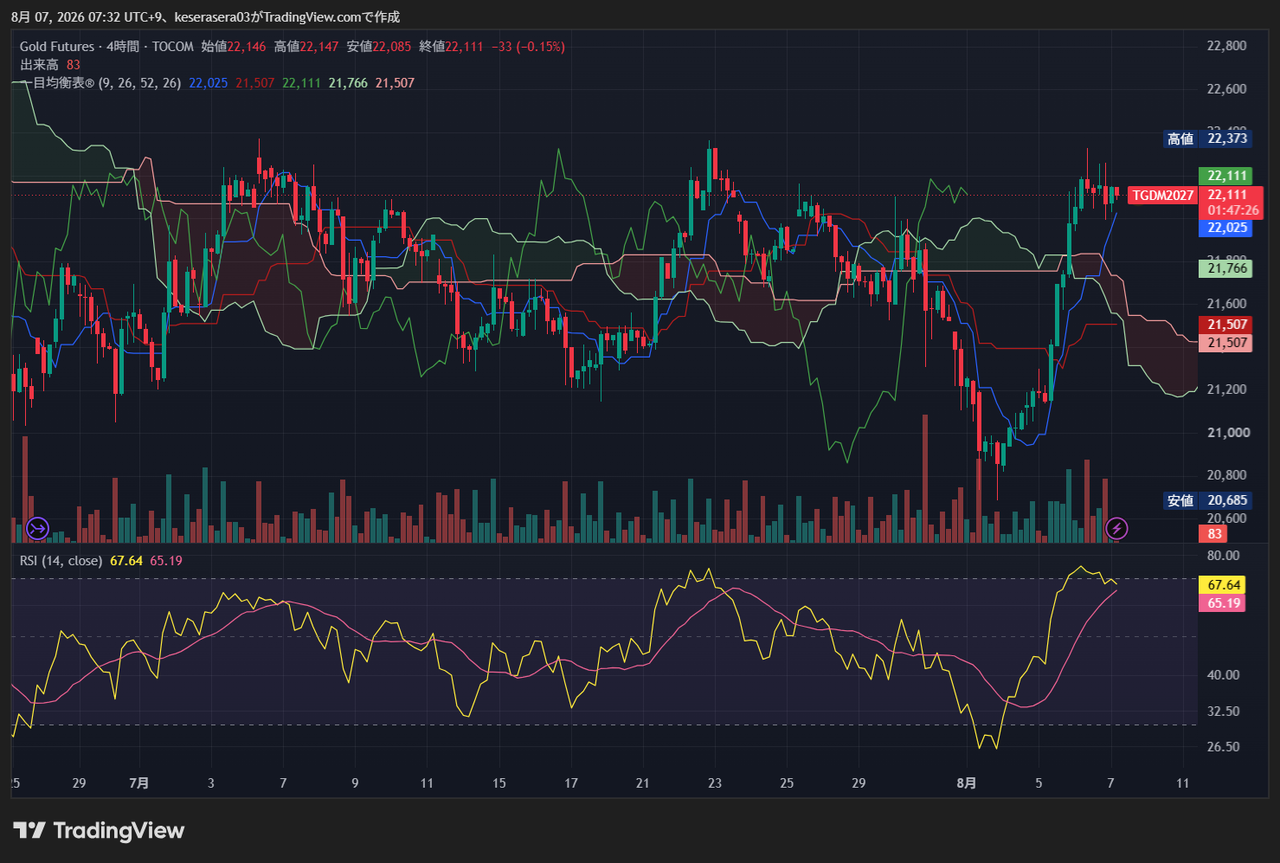Screen dimensions: 1280x863
Task: Click pink 65.19 value in RSI legend
Action: tap(166, 561)
